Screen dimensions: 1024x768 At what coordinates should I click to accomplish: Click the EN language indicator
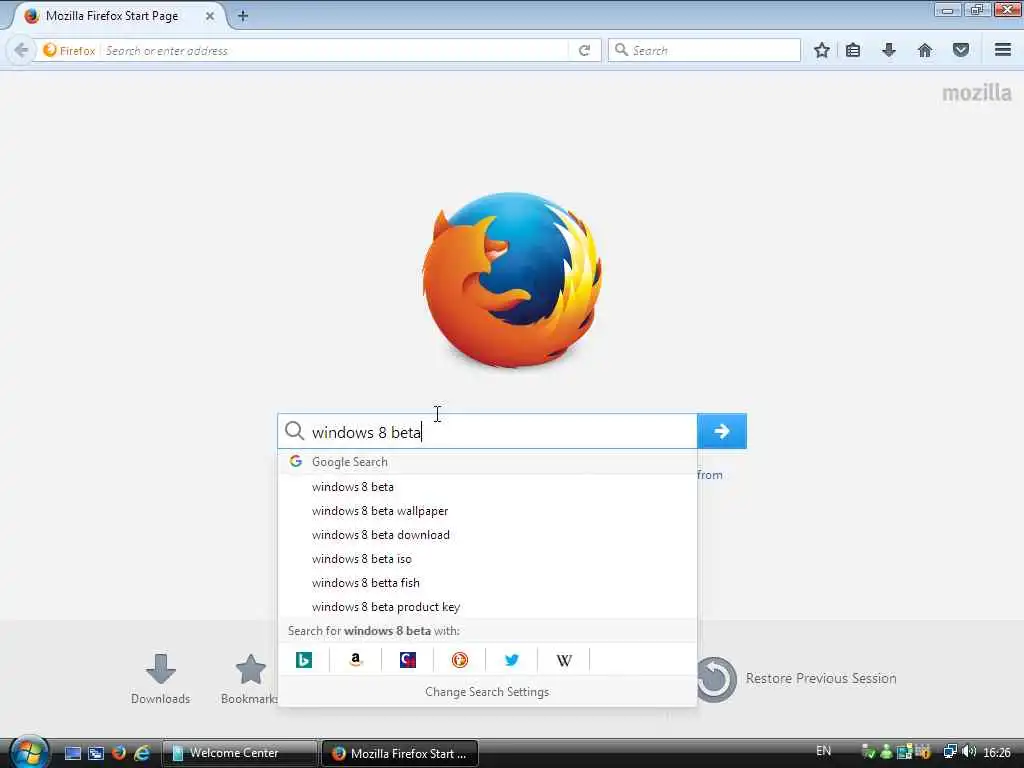coord(824,751)
